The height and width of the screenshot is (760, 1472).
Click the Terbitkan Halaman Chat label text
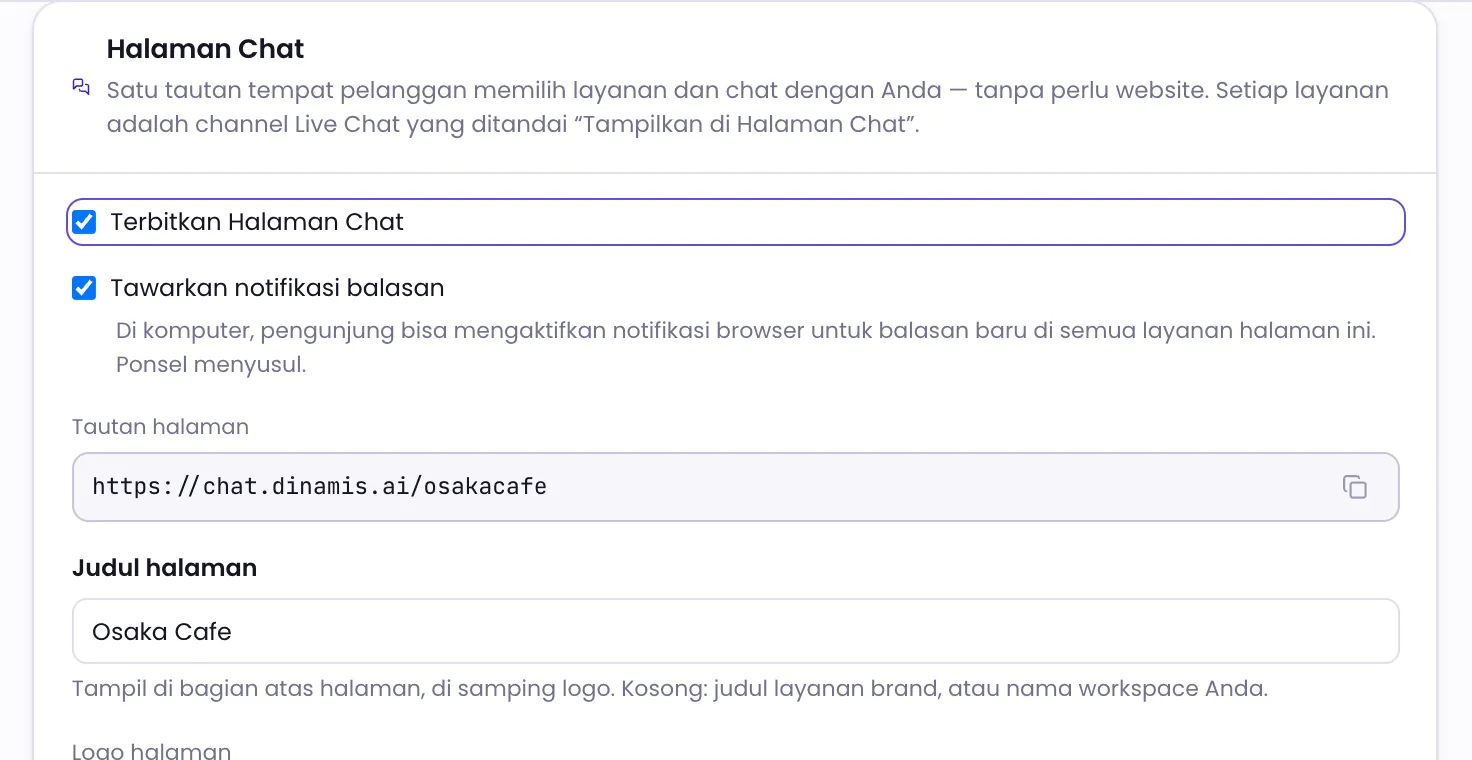coord(257,222)
